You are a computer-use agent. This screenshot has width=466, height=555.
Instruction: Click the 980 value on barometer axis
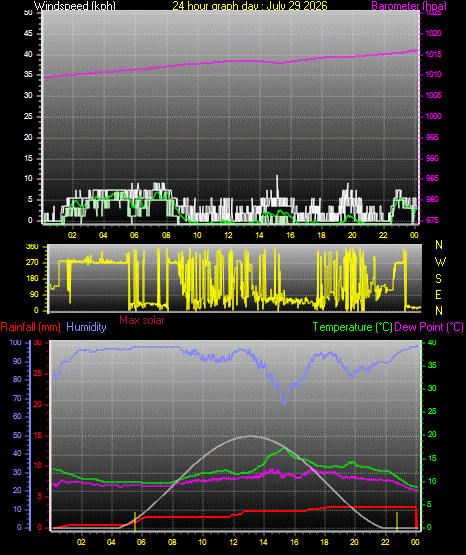432,199
